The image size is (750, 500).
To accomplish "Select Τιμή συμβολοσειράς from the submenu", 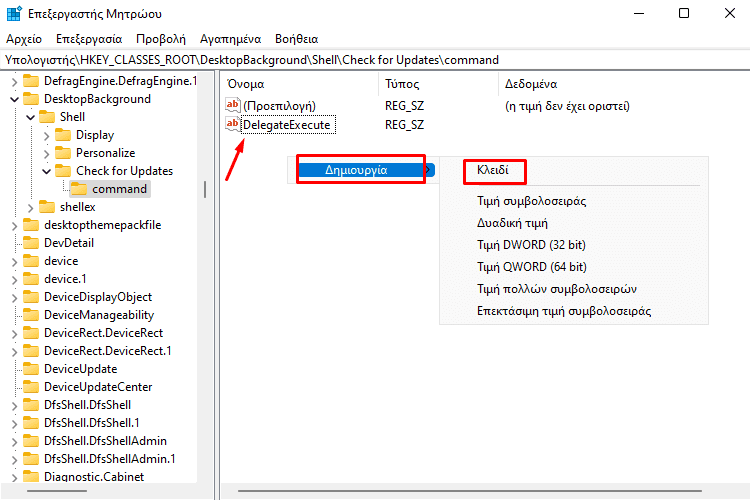I will click(x=531, y=201).
